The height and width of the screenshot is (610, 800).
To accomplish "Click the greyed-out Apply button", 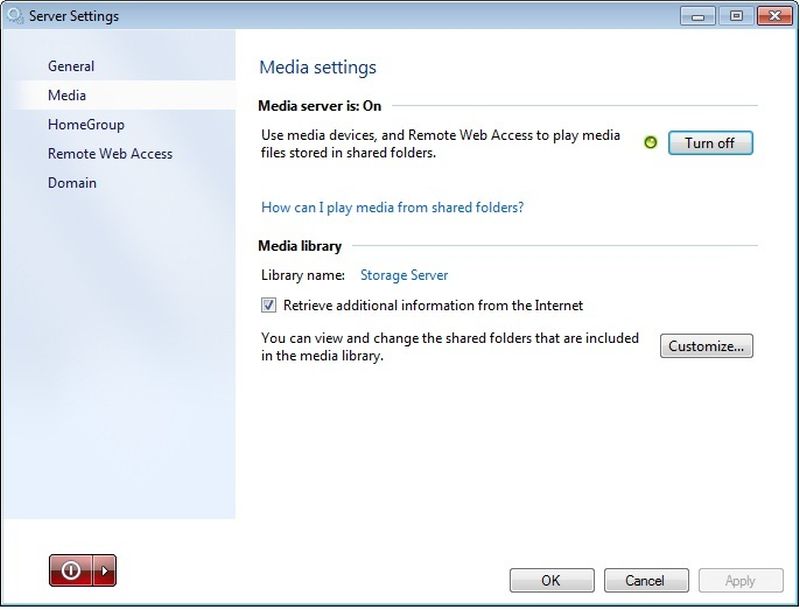I will (741, 580).
